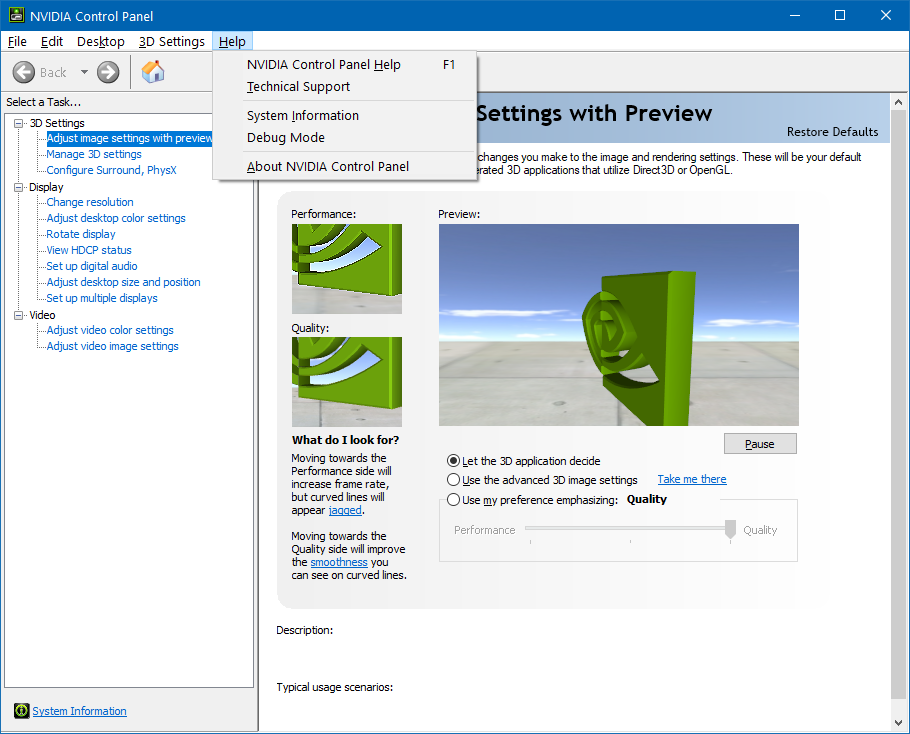Select Adjust image settings with preview
Screen dimensions: 910x734
point(129,138)
